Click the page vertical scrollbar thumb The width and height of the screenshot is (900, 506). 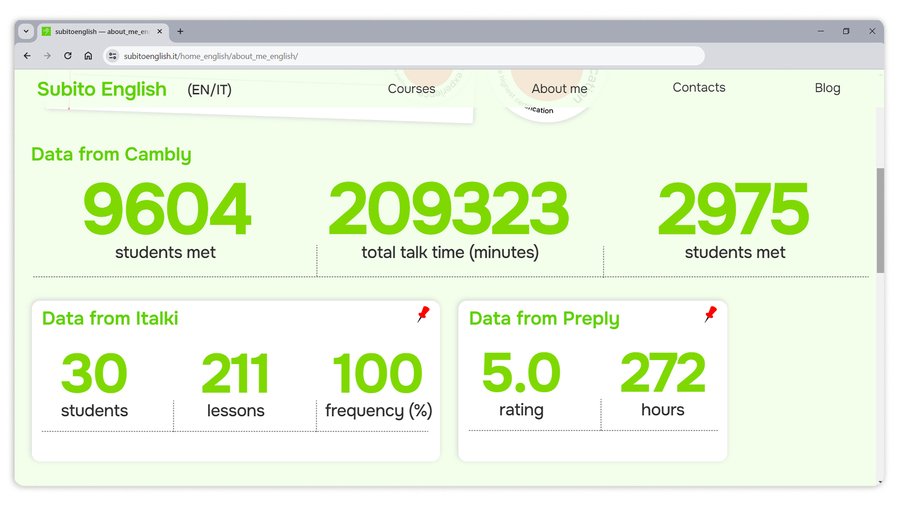880,220
